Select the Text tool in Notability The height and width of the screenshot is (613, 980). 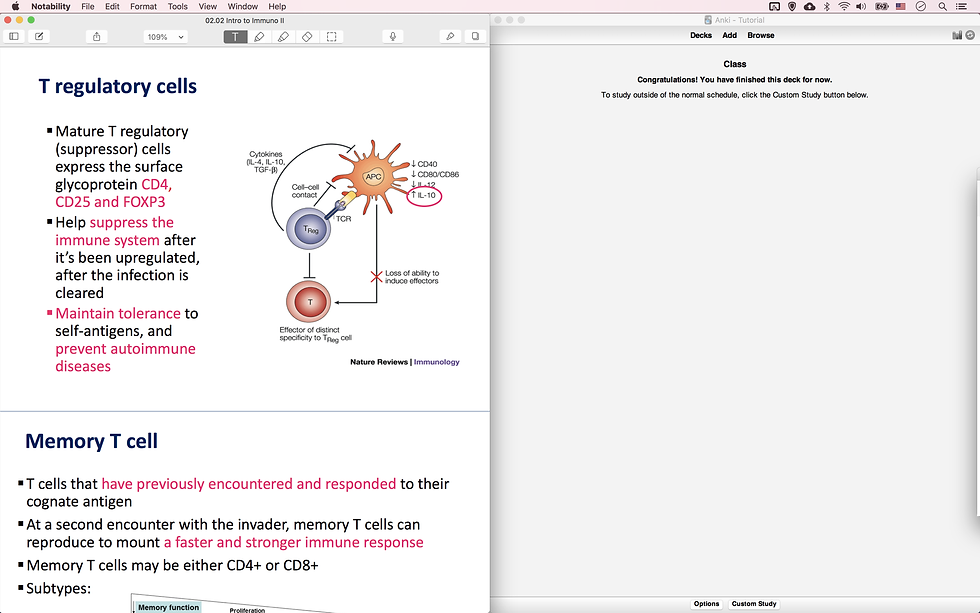[x=235, y=37]
